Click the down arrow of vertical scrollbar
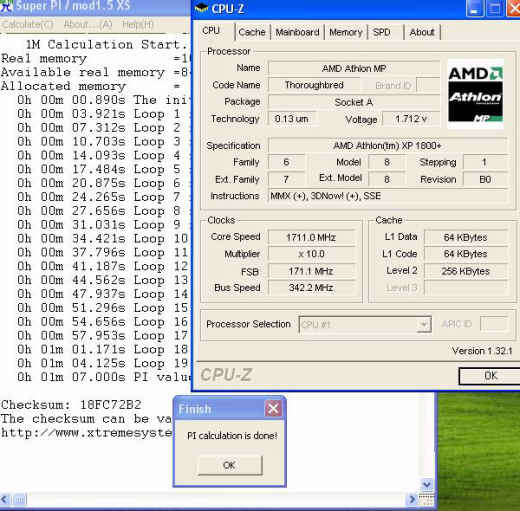Viewport: 520px width, 511px height. pos(427,484)
